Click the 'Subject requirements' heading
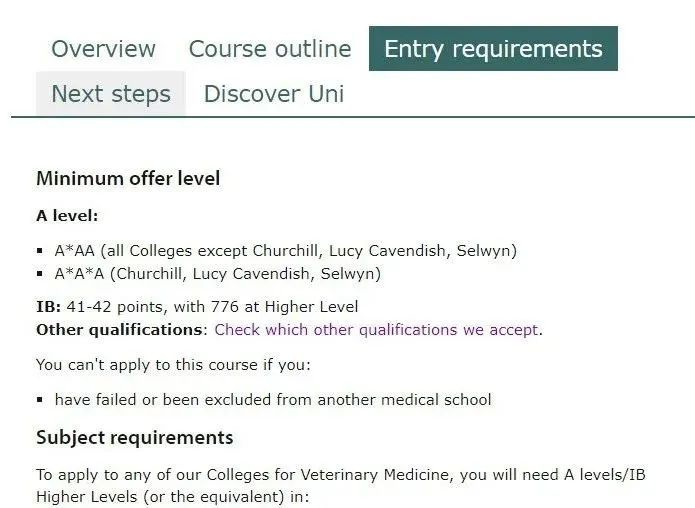 135,438
